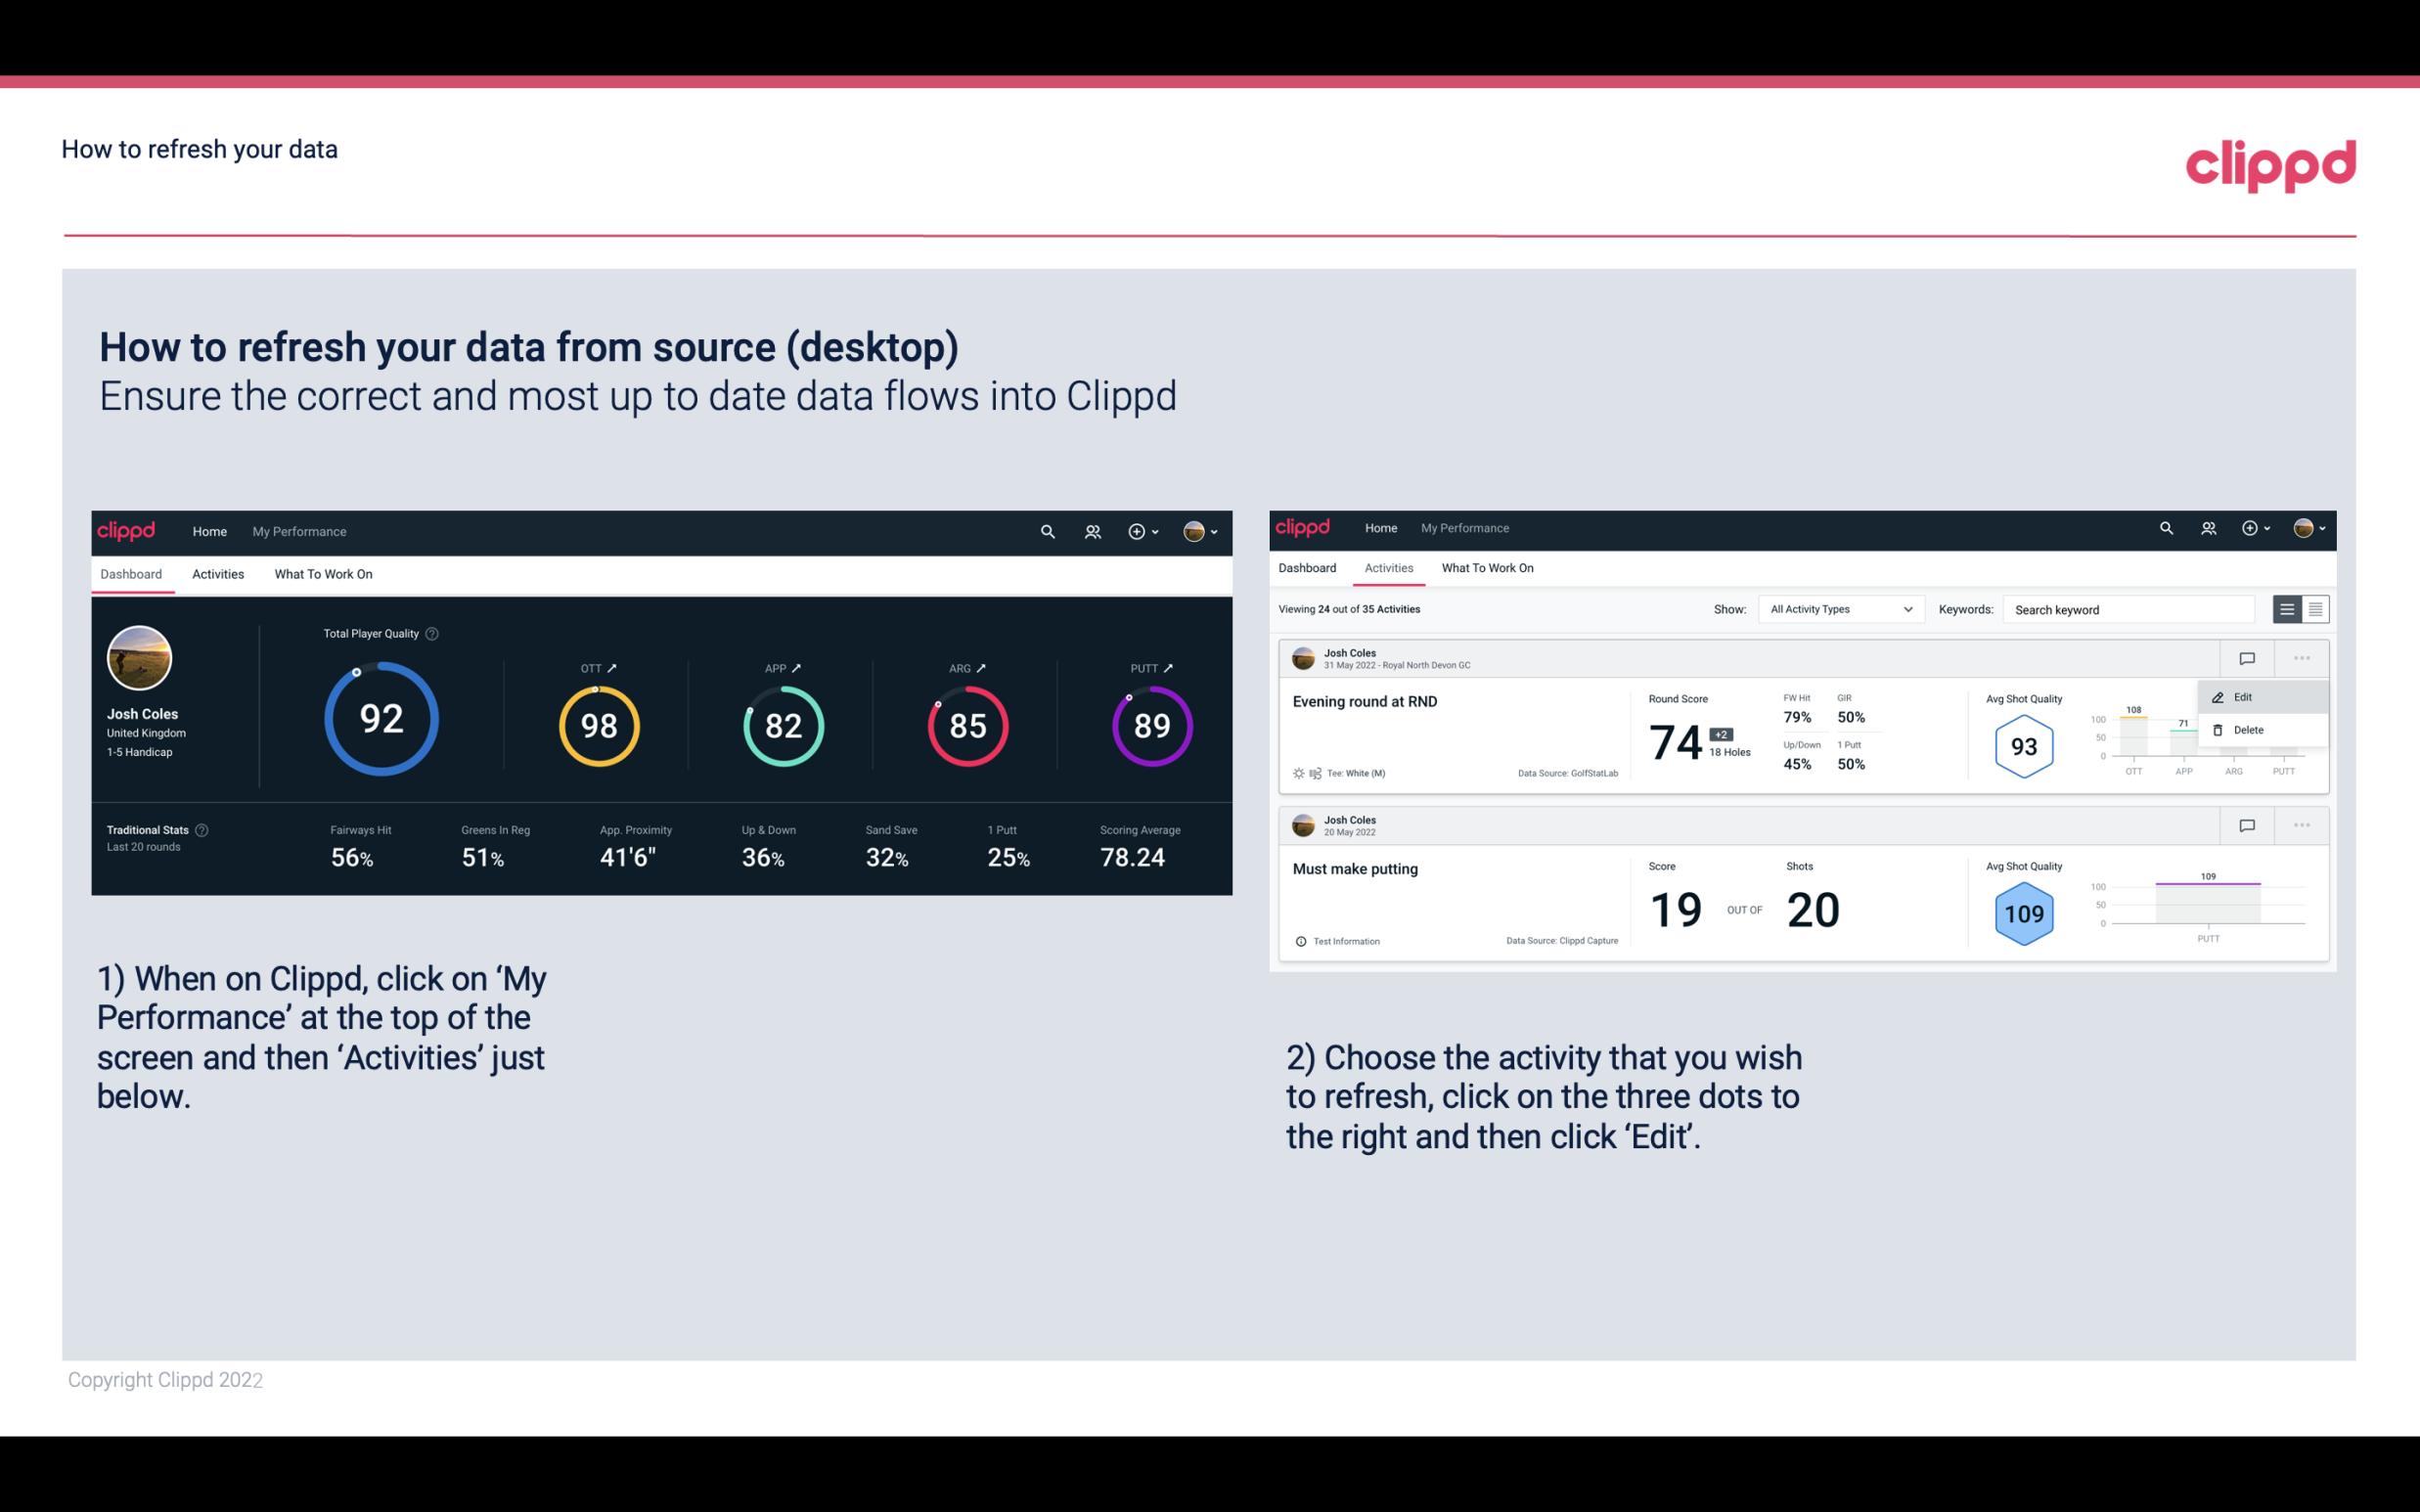Click the Clippd logo icon top right
Screen dimensions: 2420x1512
[x=2270, y=163]
